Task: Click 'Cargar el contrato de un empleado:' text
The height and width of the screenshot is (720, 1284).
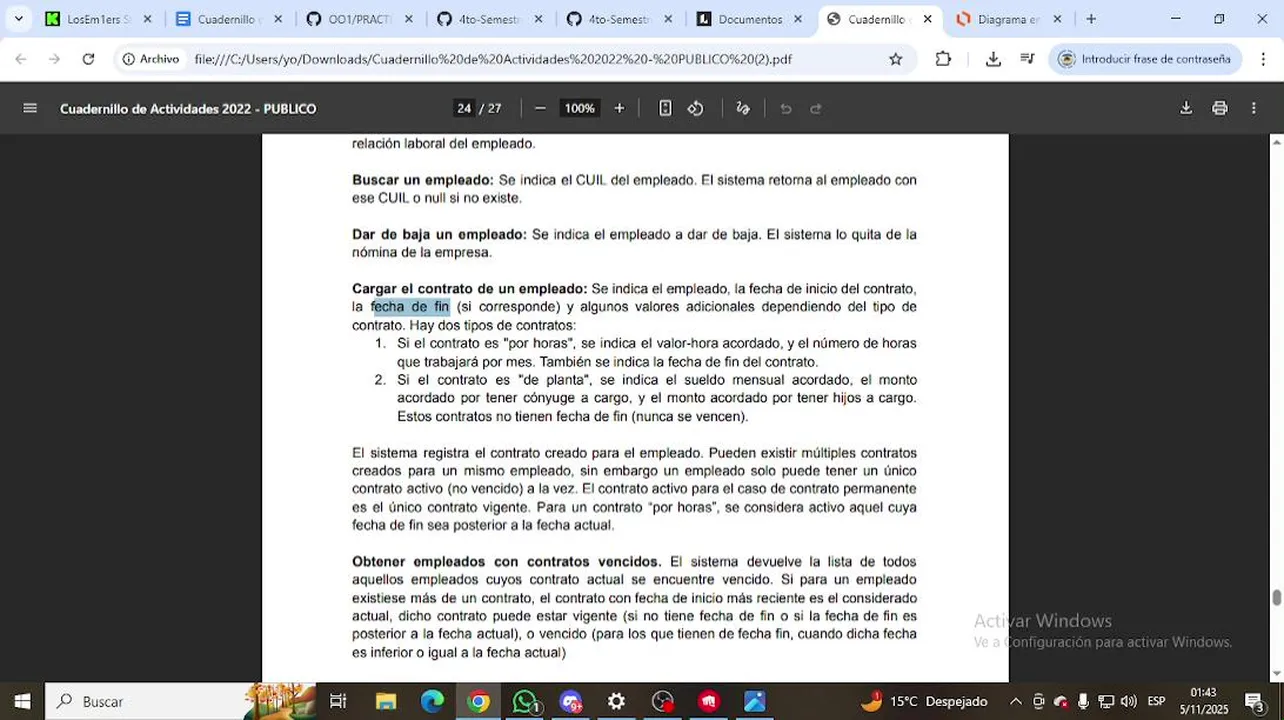Action: click(x=469, y=289)
